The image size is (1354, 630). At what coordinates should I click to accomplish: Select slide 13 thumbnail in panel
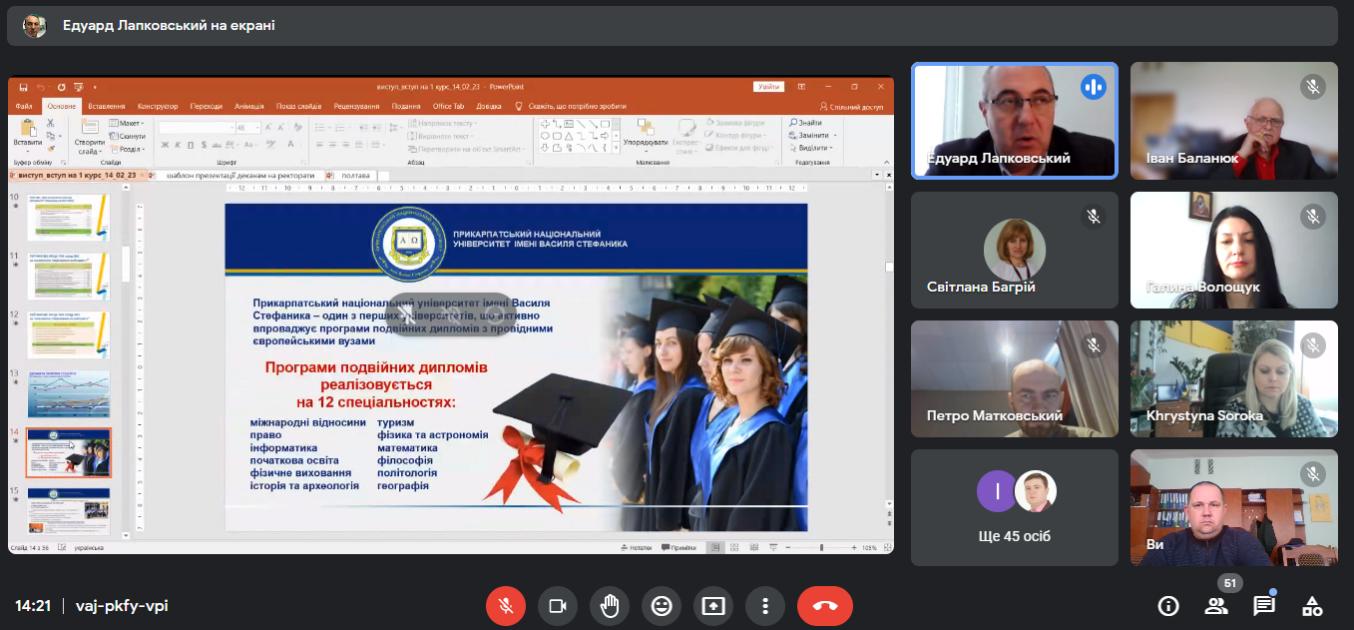tap(69, 394)
